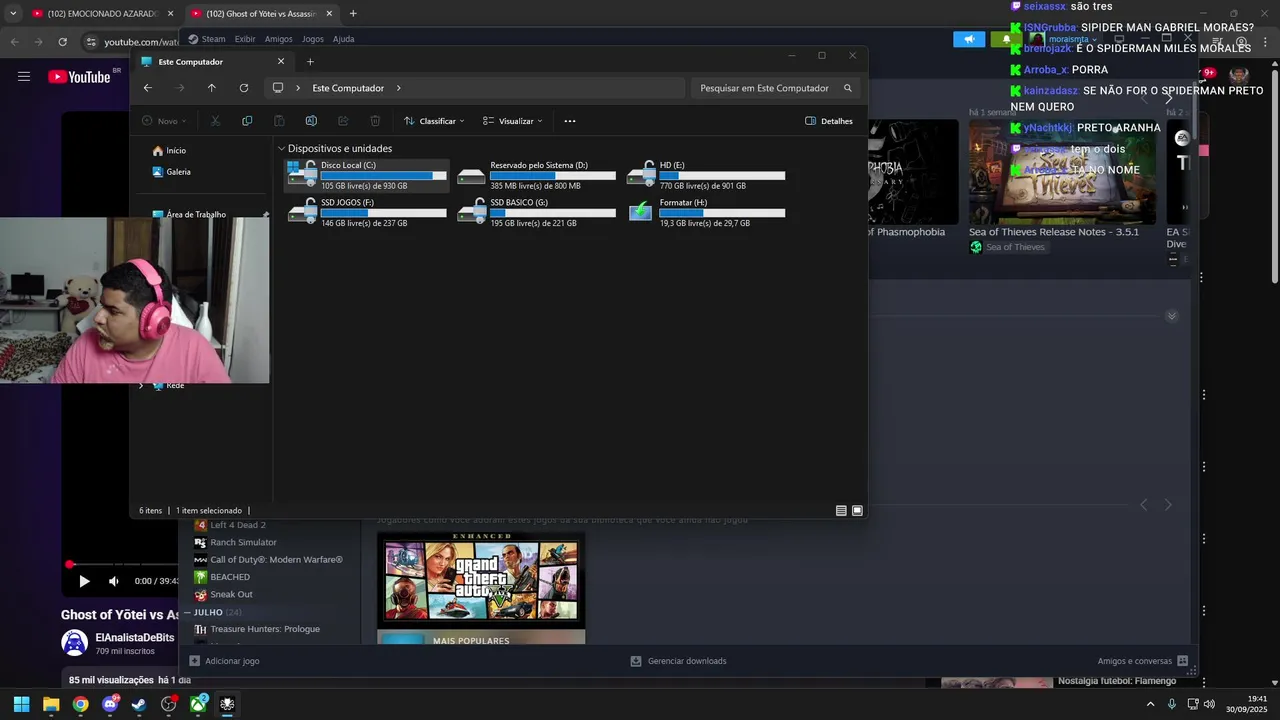Viewport: 1280px width, 720px height.
Task: Collapse Dispositivos e unidades group
Action: coord(282,149)
